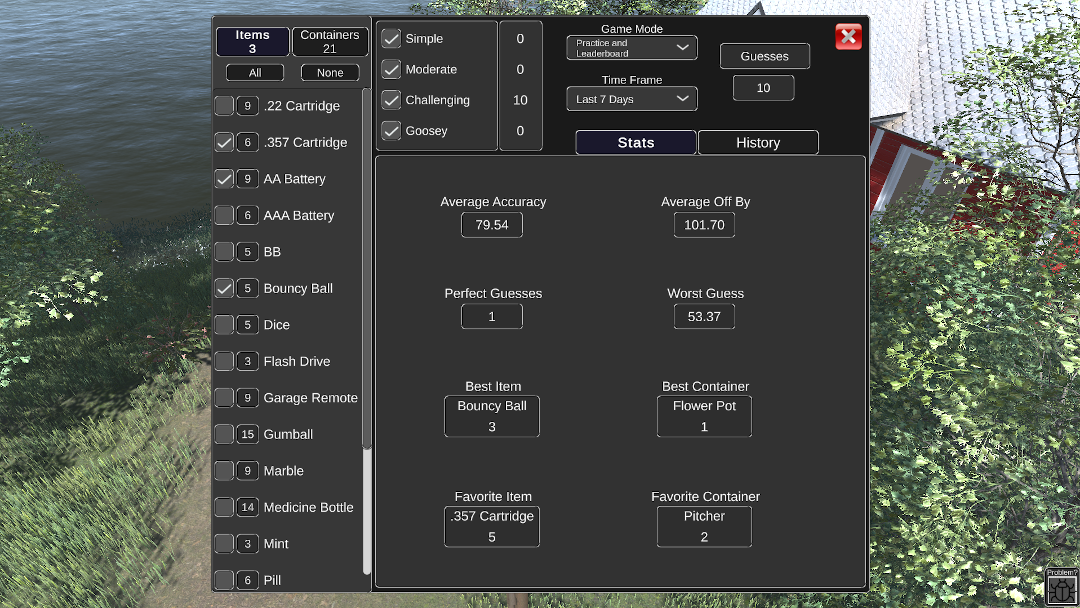This screenshot has height=608, width=1080.
Task: Click the Problem bug report icon
Action: [1061, 587]
